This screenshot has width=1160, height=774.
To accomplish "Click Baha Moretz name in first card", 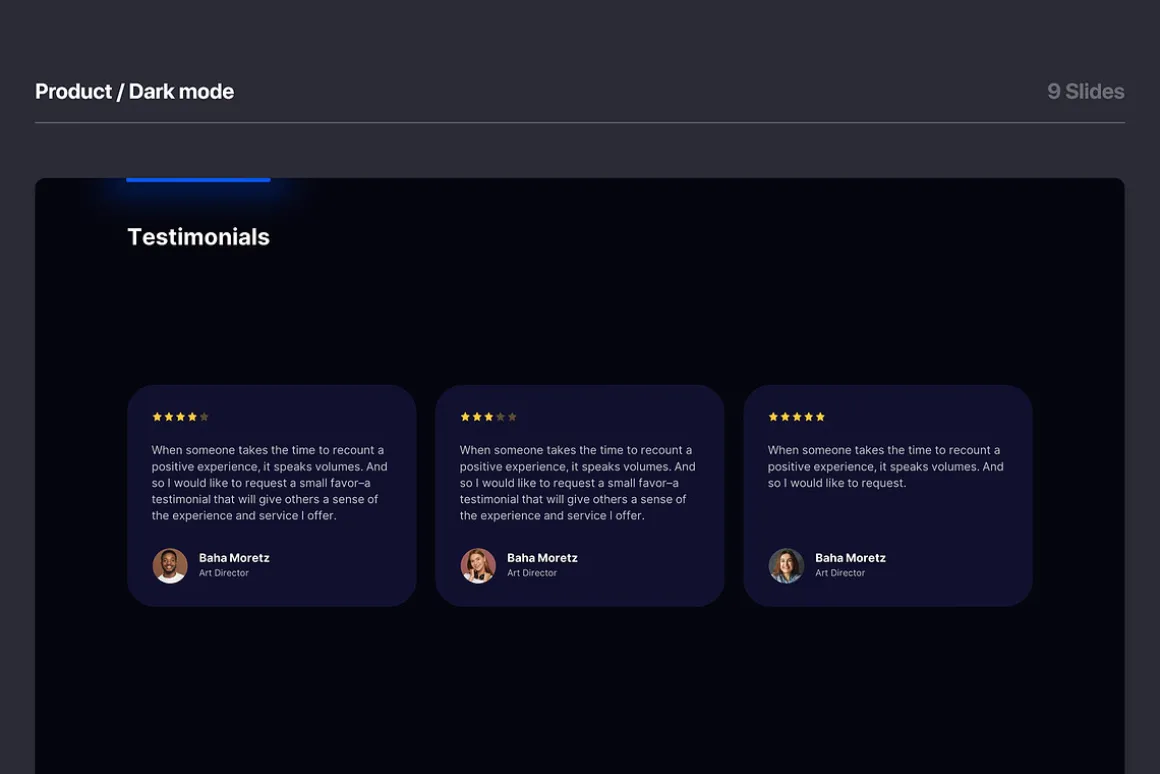I will coord(234,558).
